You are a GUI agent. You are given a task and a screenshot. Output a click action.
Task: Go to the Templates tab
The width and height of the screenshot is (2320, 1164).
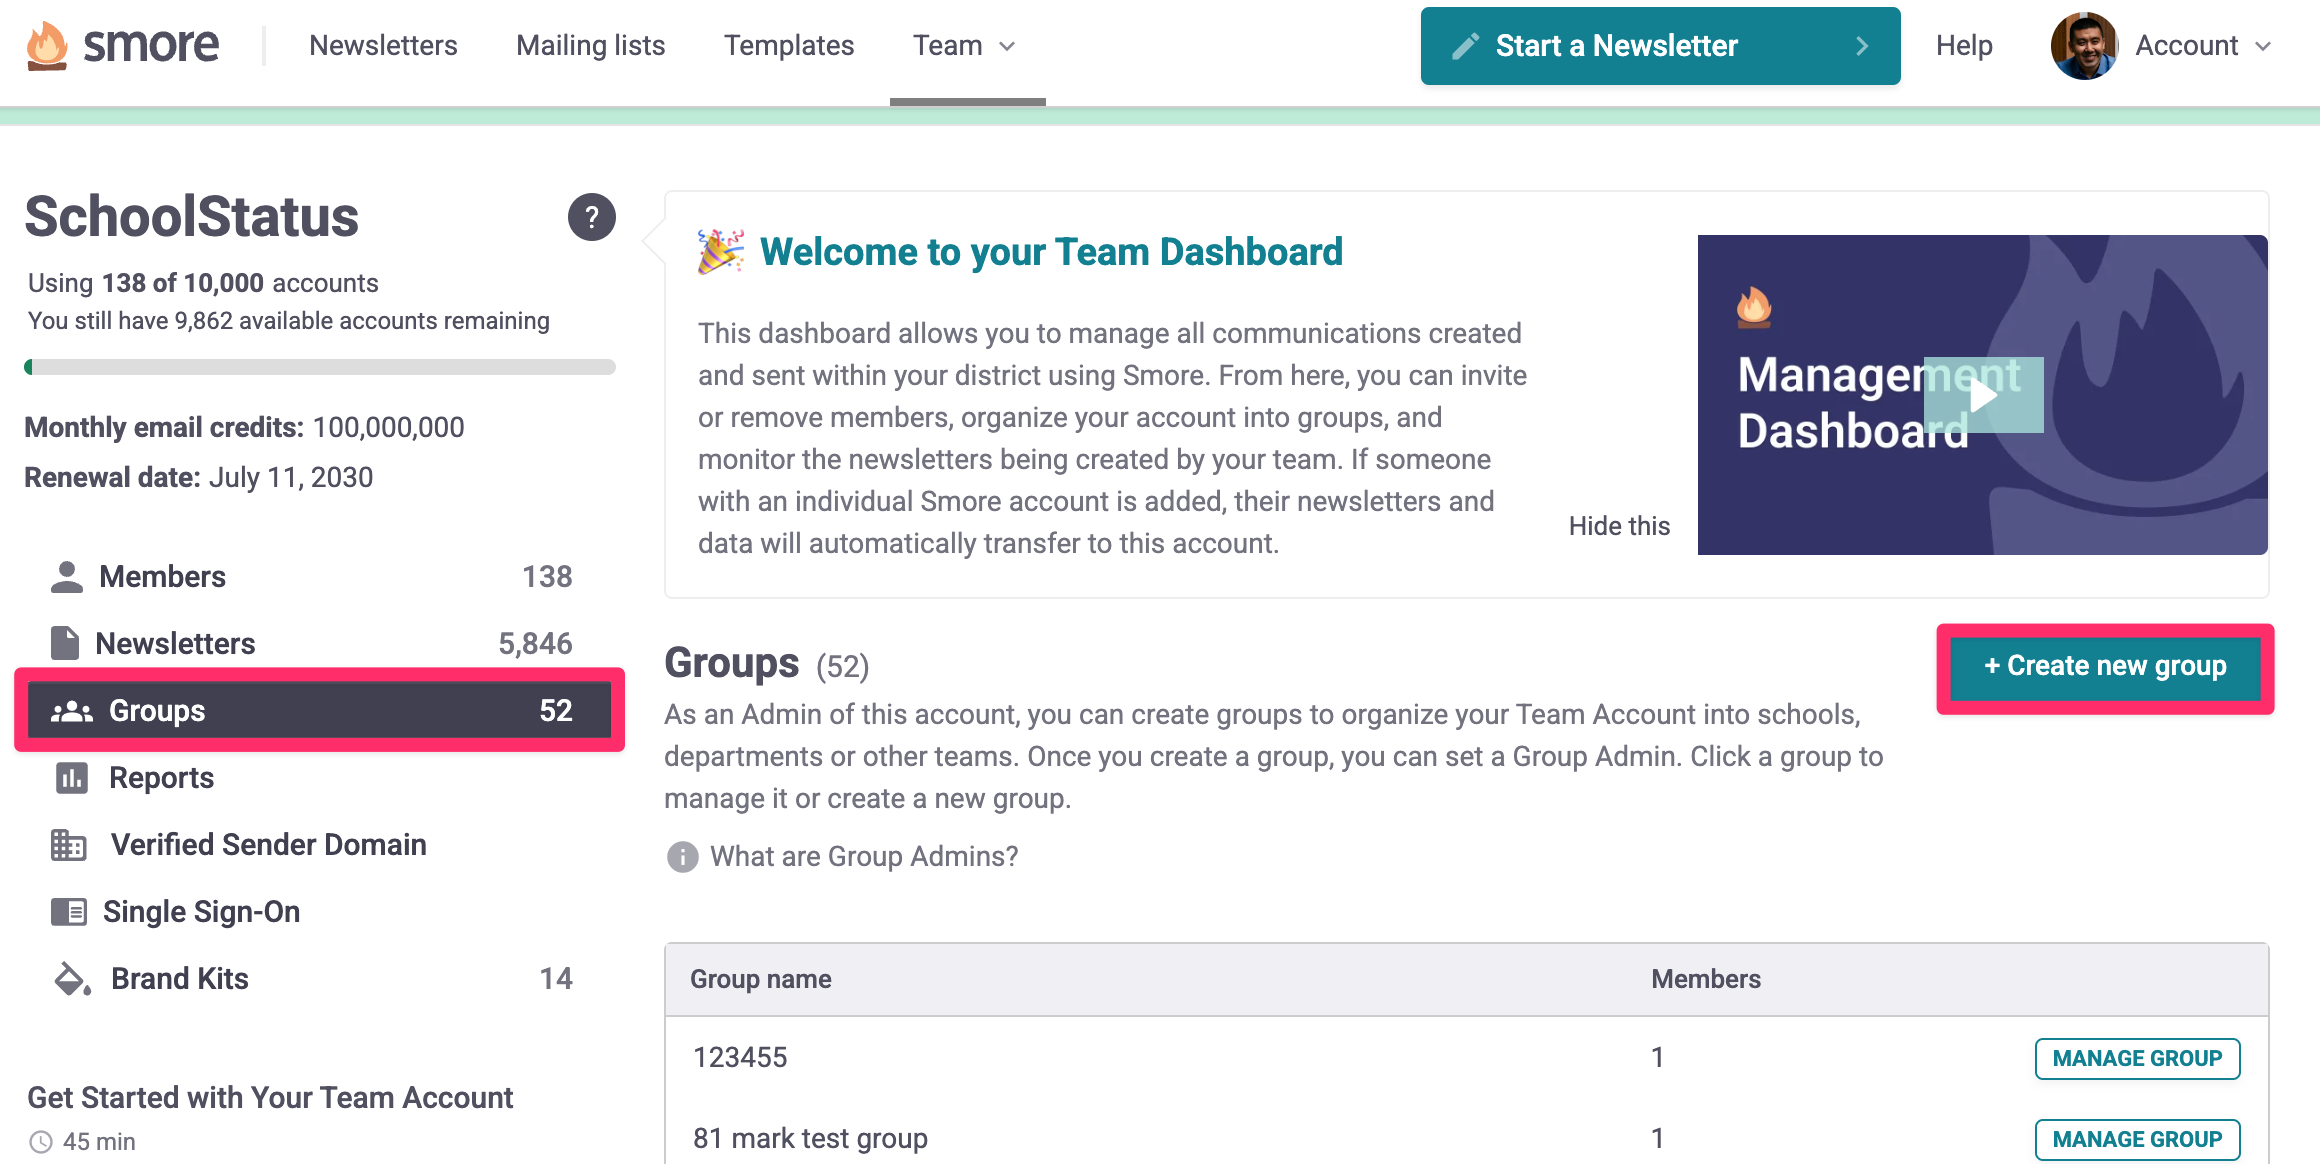(x=789, y=46)
